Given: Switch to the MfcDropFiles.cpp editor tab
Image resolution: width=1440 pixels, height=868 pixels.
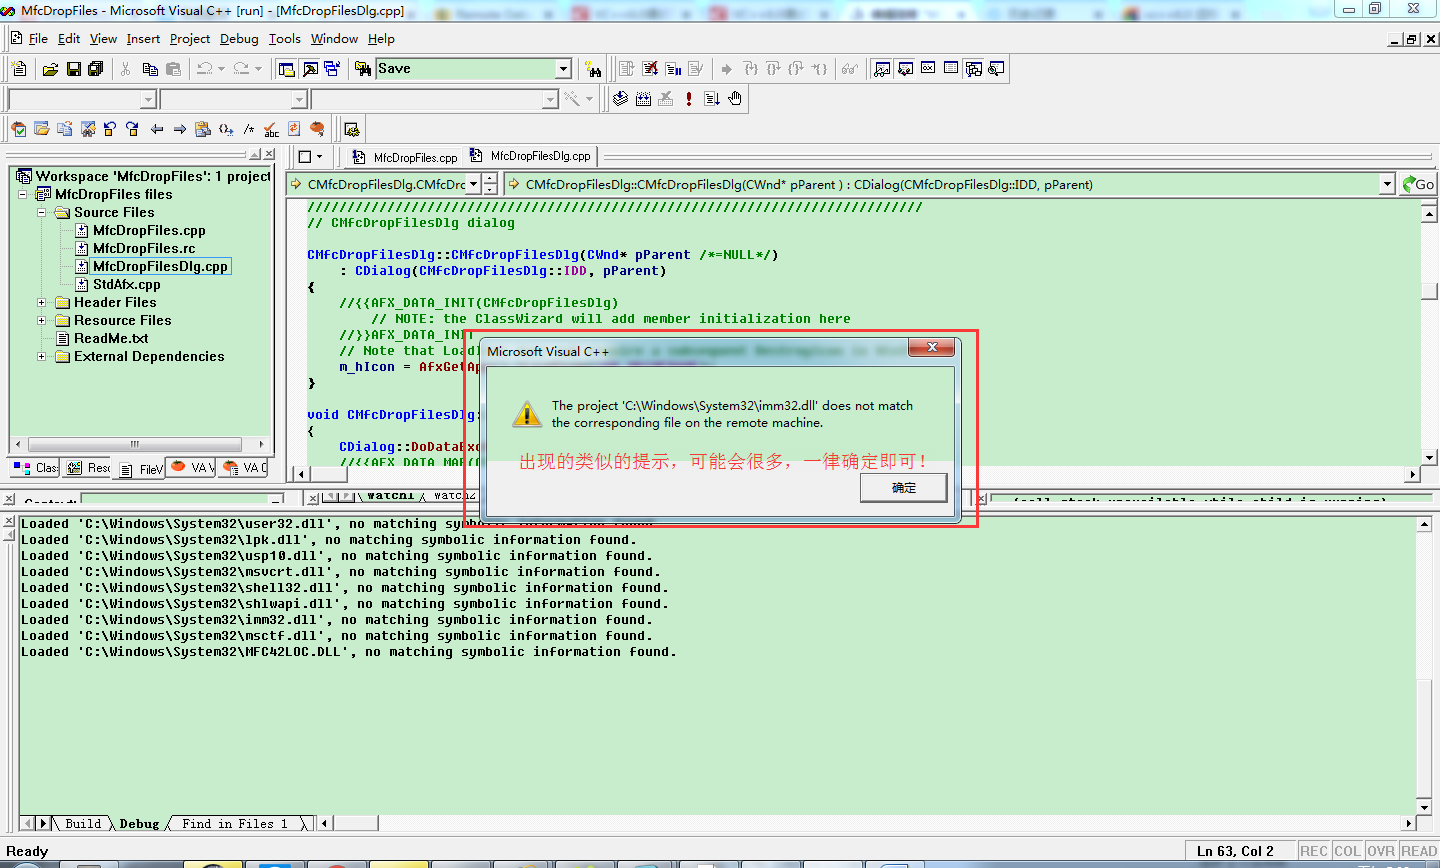Looking at the screenshot, I should (405, 157).
